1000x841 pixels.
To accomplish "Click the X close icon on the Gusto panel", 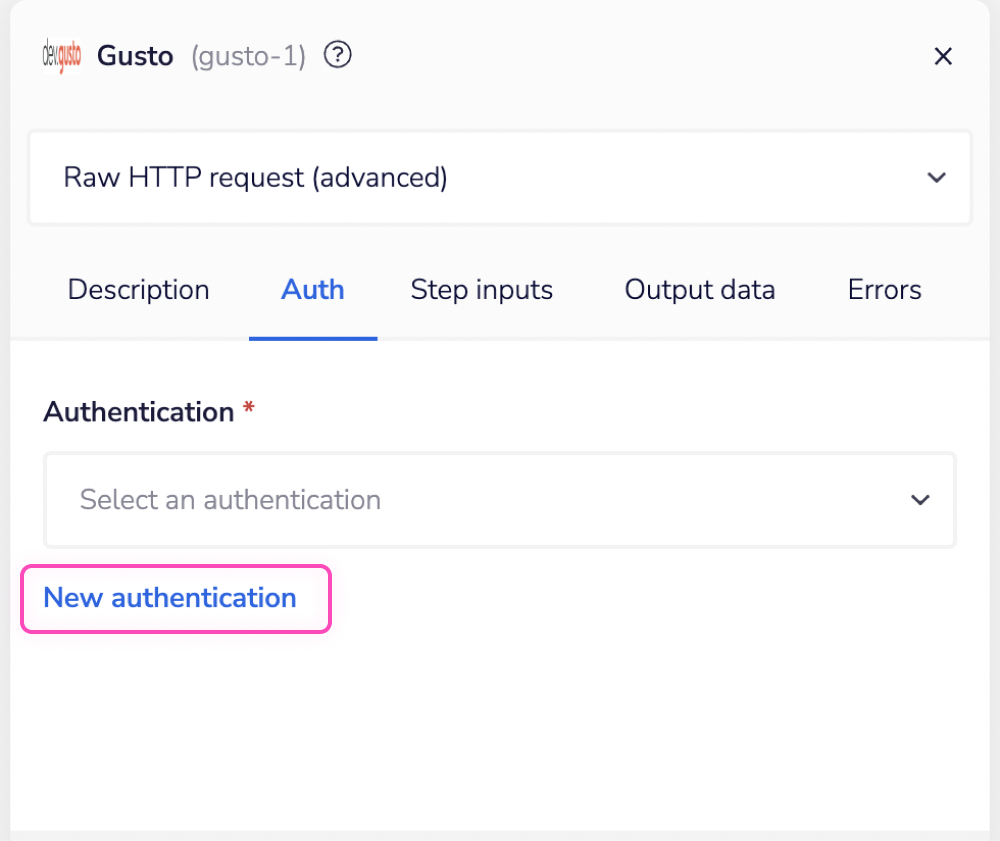I will [x=943, y=56].
